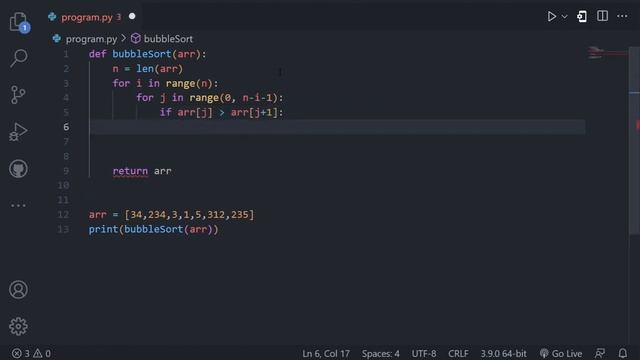Screen dimensions: 640x360
Task: Change file encoding UTF-8
Action: (x=424, y=353)
